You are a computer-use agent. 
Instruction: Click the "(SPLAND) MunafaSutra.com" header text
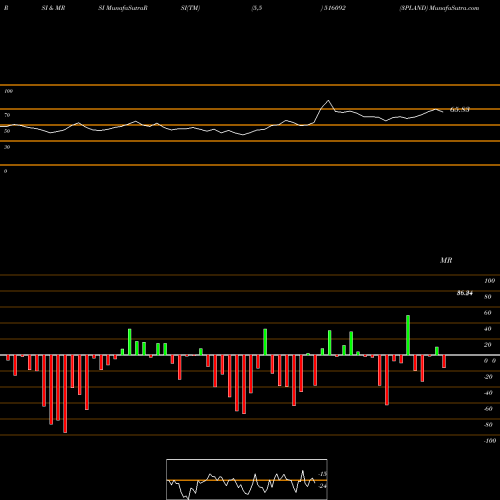tap(439, 8)
